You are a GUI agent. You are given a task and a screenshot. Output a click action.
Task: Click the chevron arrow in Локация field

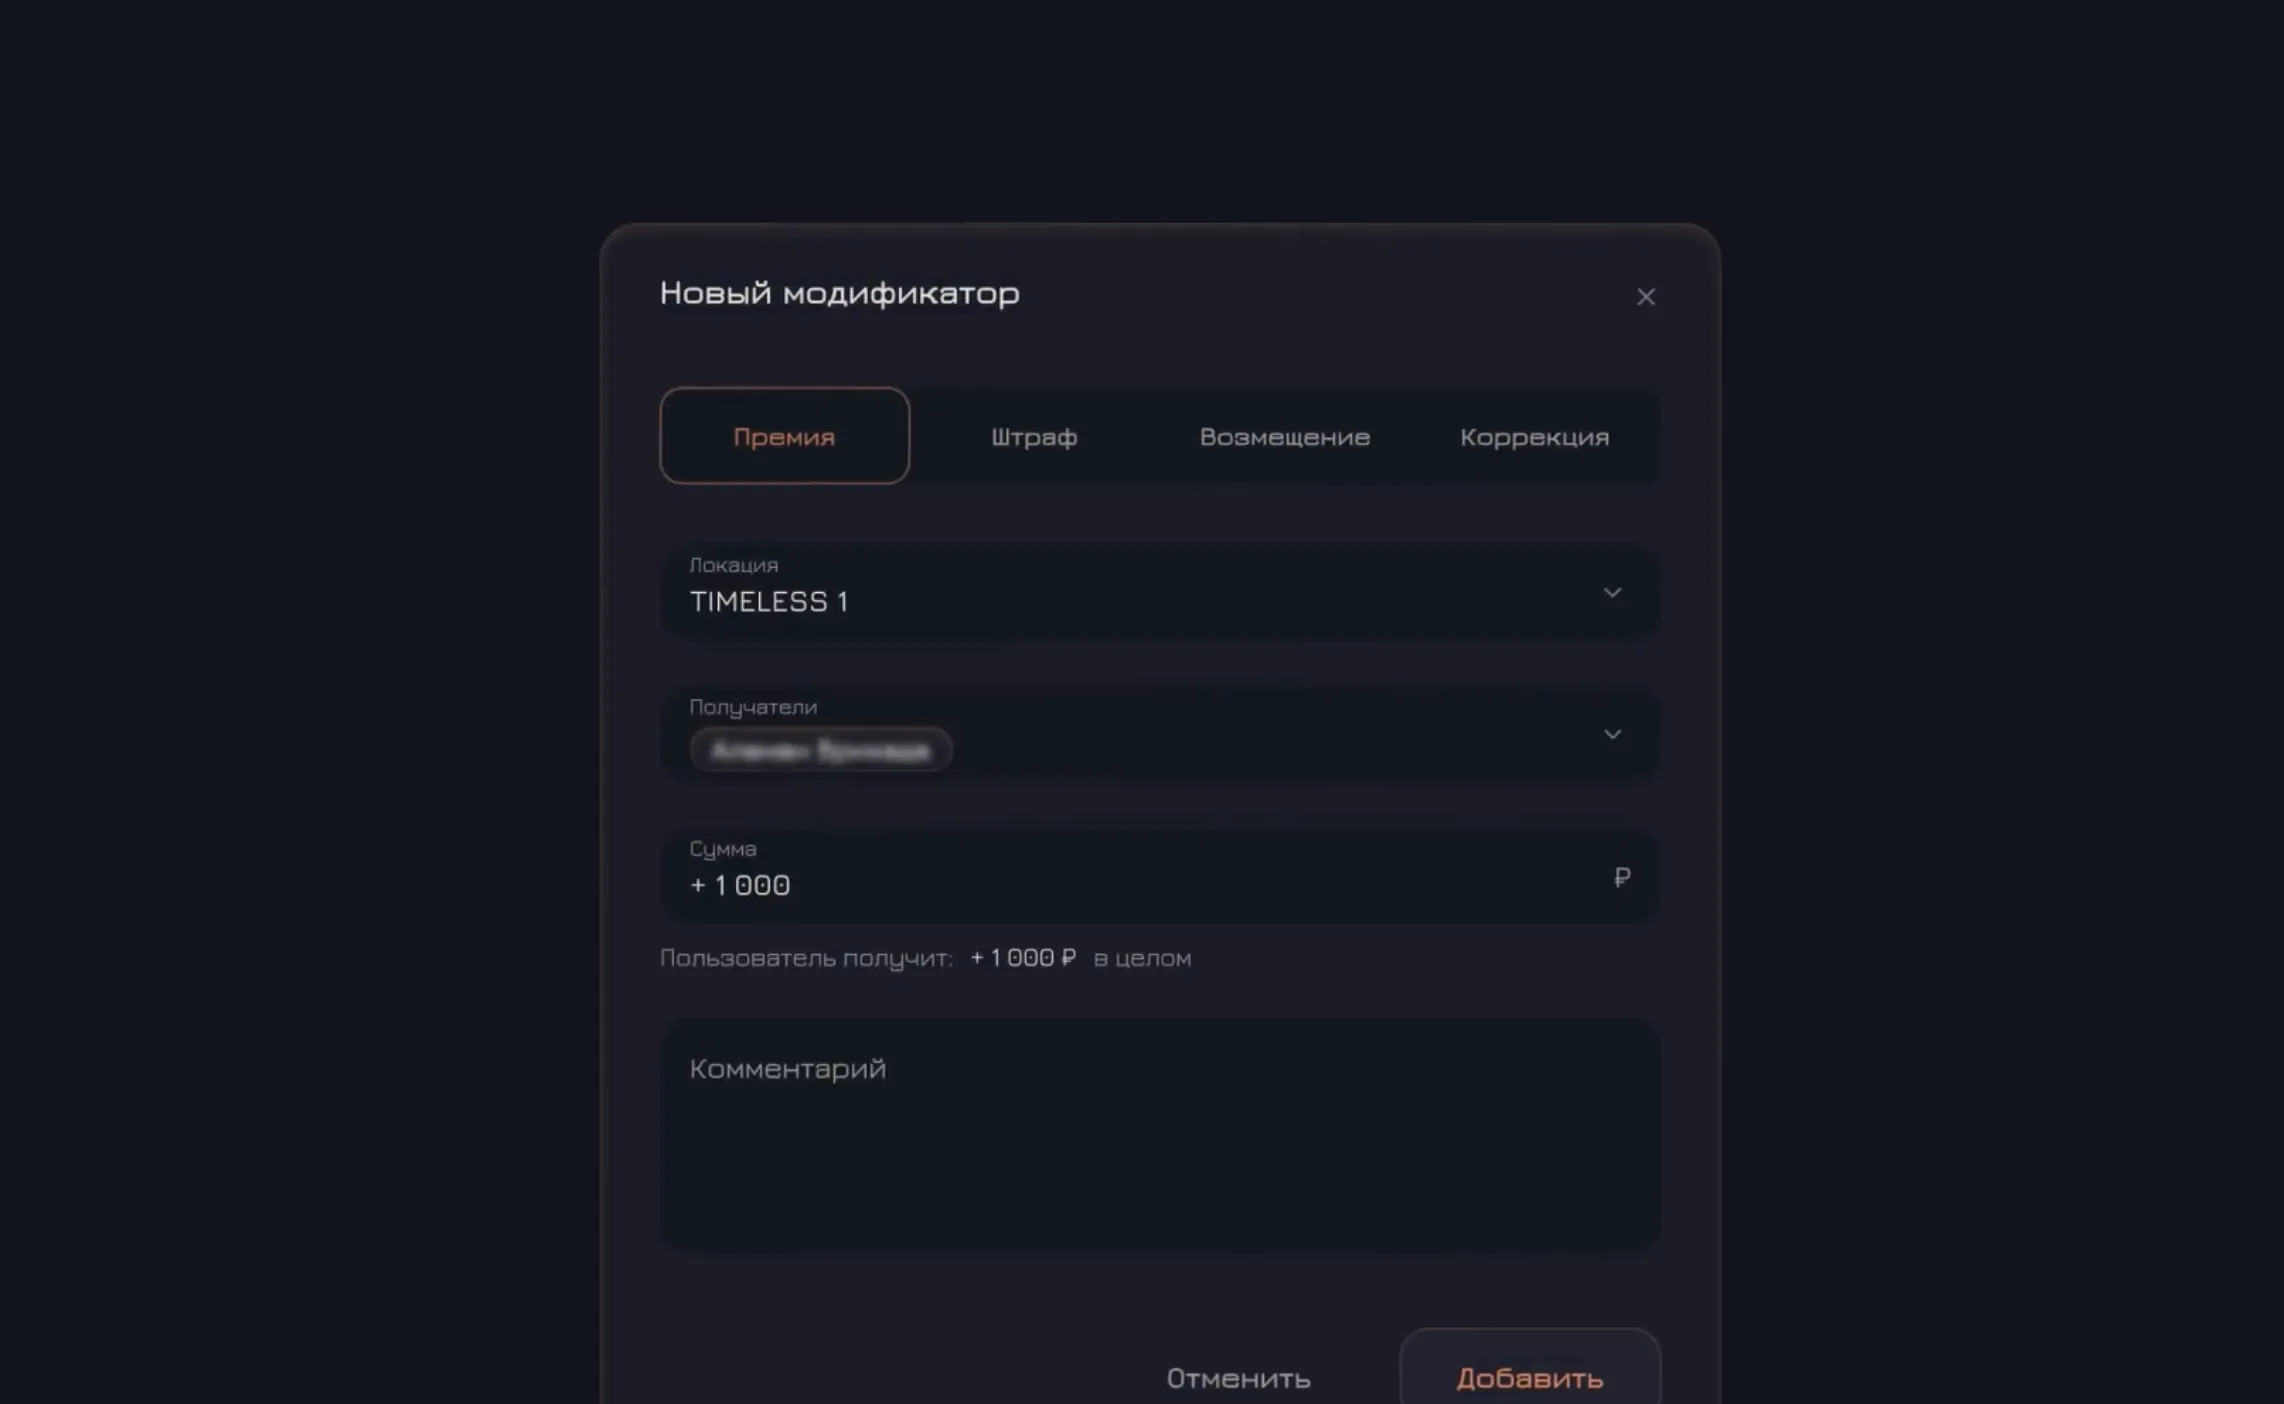point(1612,593)
